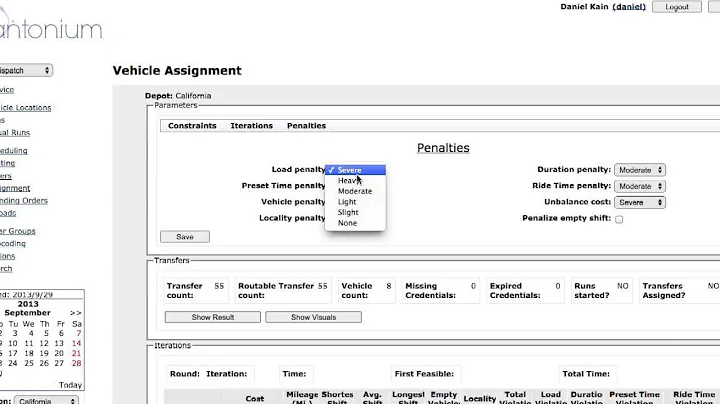The image size is (720, 404).
Task: Select September 25 in the calendar
Action: (x=29, y=363)
